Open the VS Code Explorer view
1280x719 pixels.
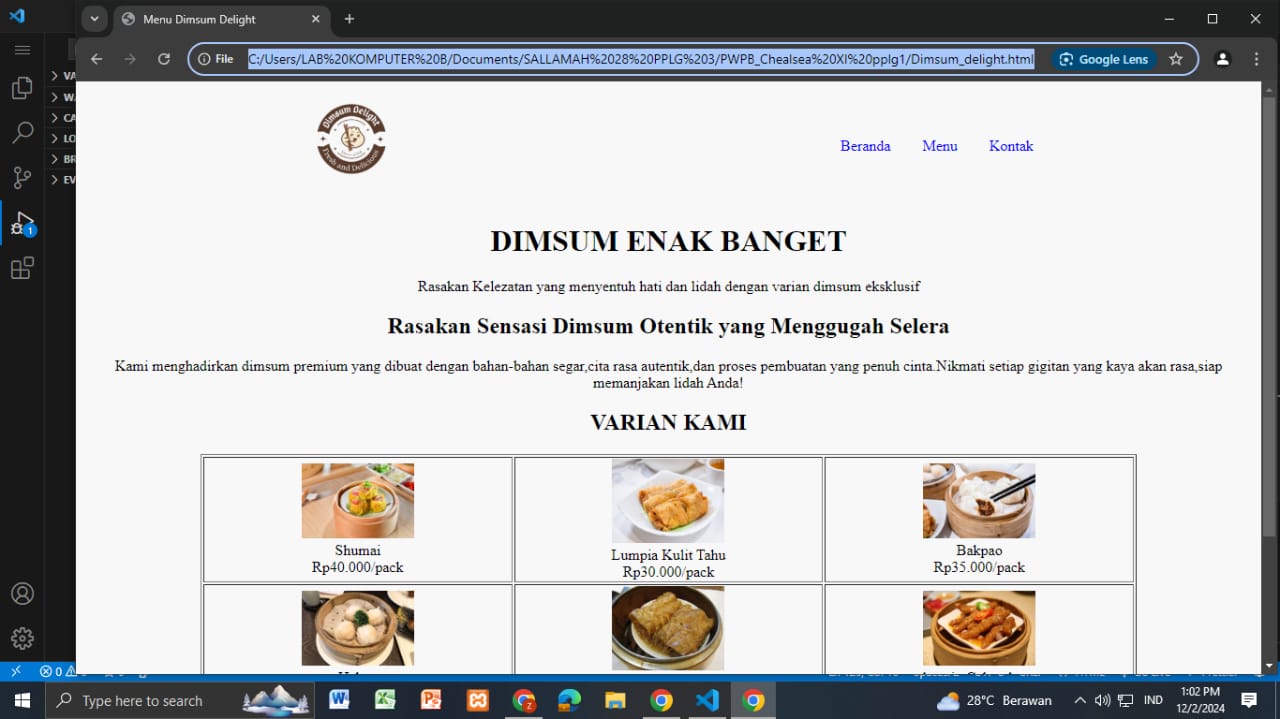[x=22, y=88]
